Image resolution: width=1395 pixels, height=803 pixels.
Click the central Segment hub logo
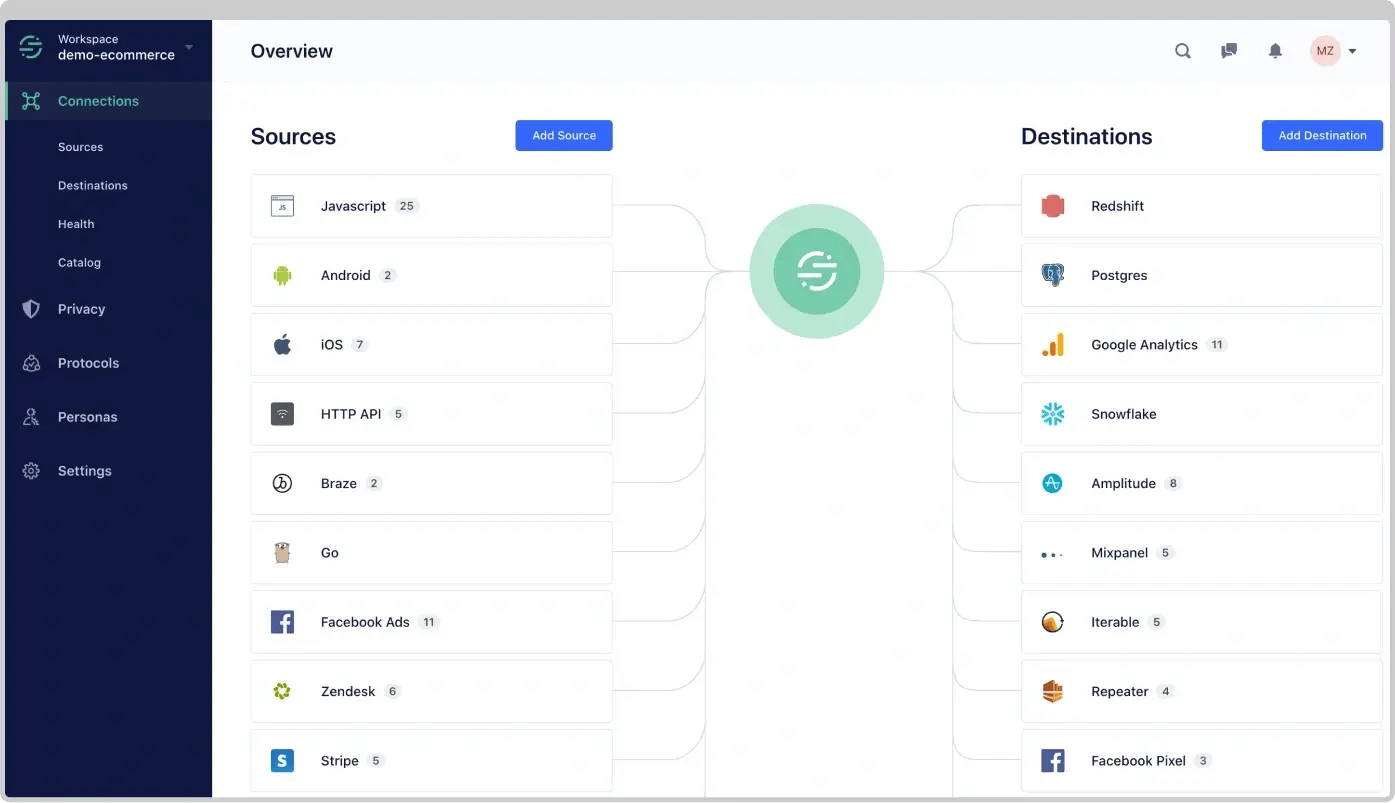click(x=816, y=271)
